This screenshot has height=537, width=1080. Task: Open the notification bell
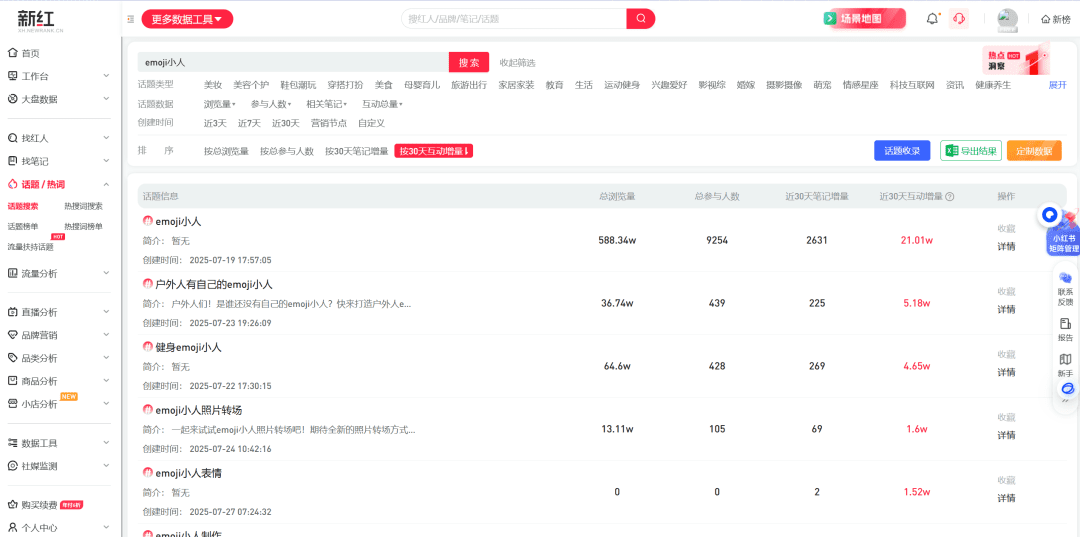click(933, 19)
